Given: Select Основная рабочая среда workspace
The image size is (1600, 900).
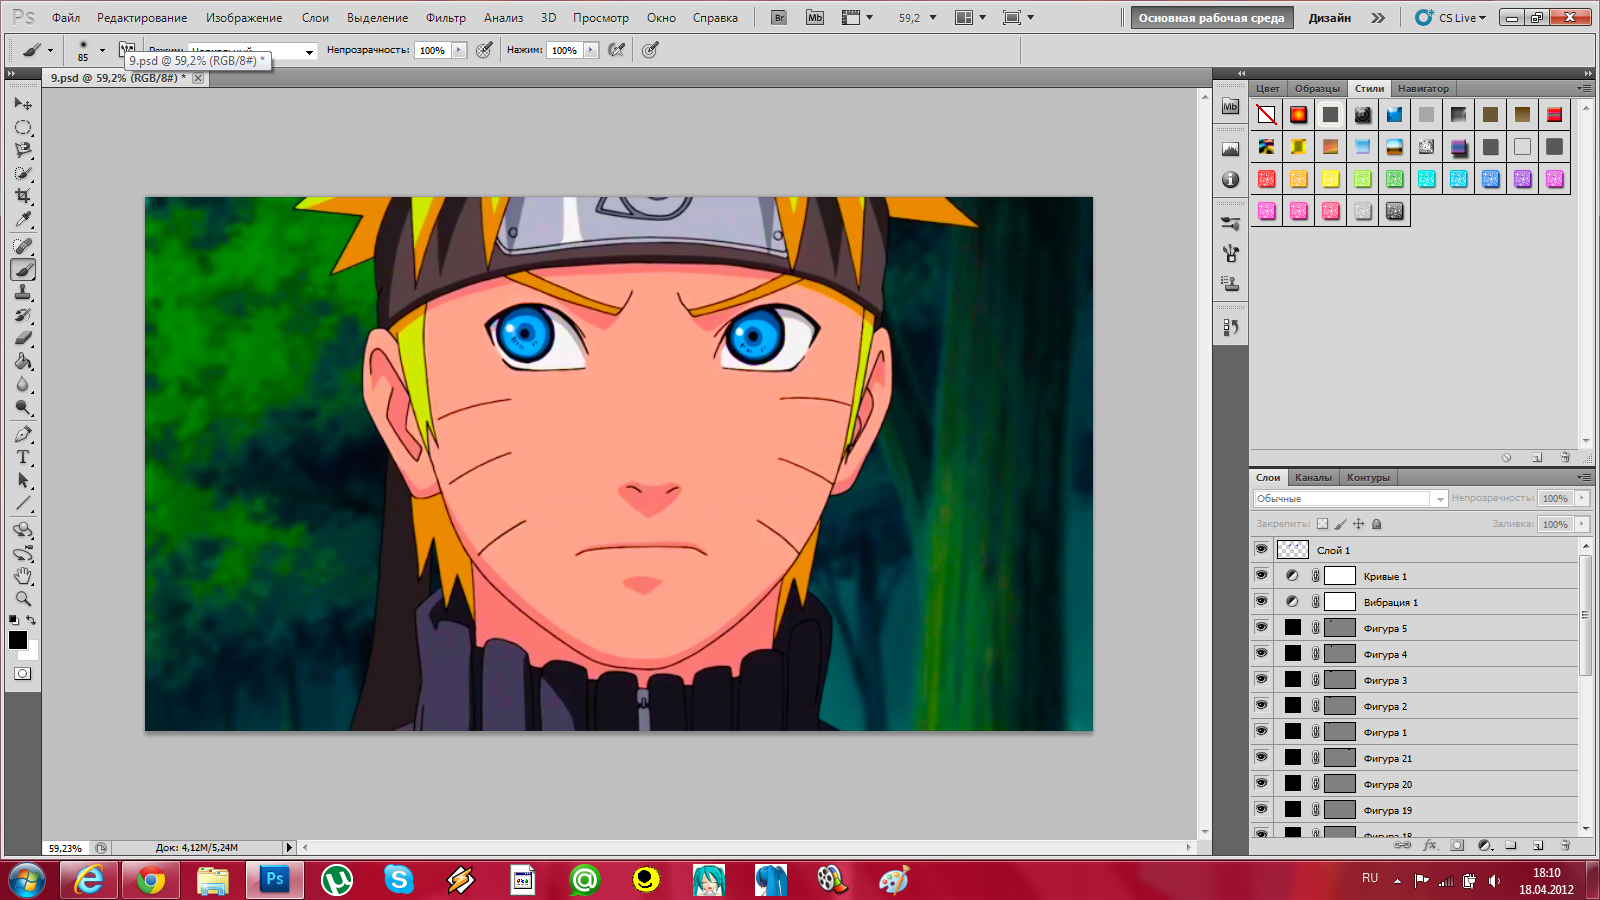Looking at the screenshot, I should (x=1211, y=18).
